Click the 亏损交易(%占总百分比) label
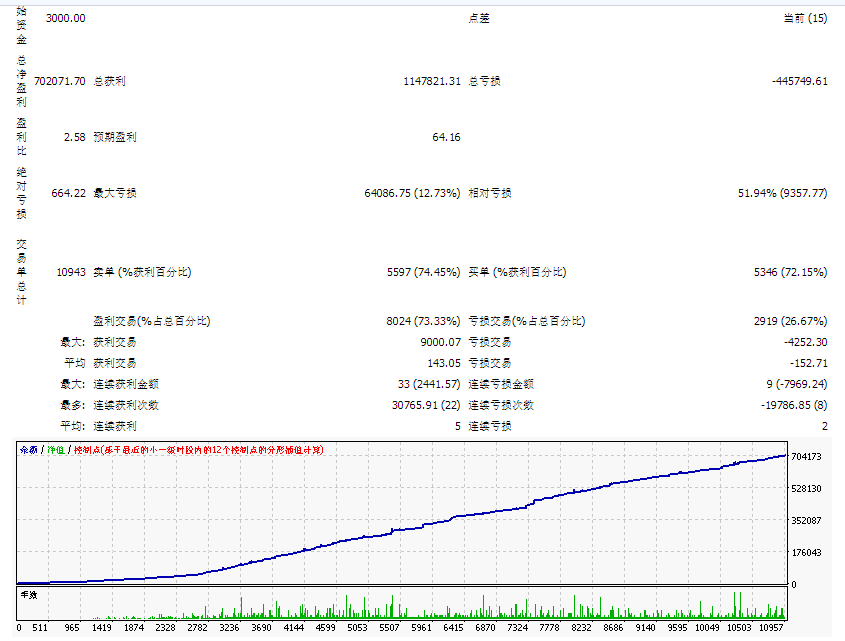 (527, 322)
